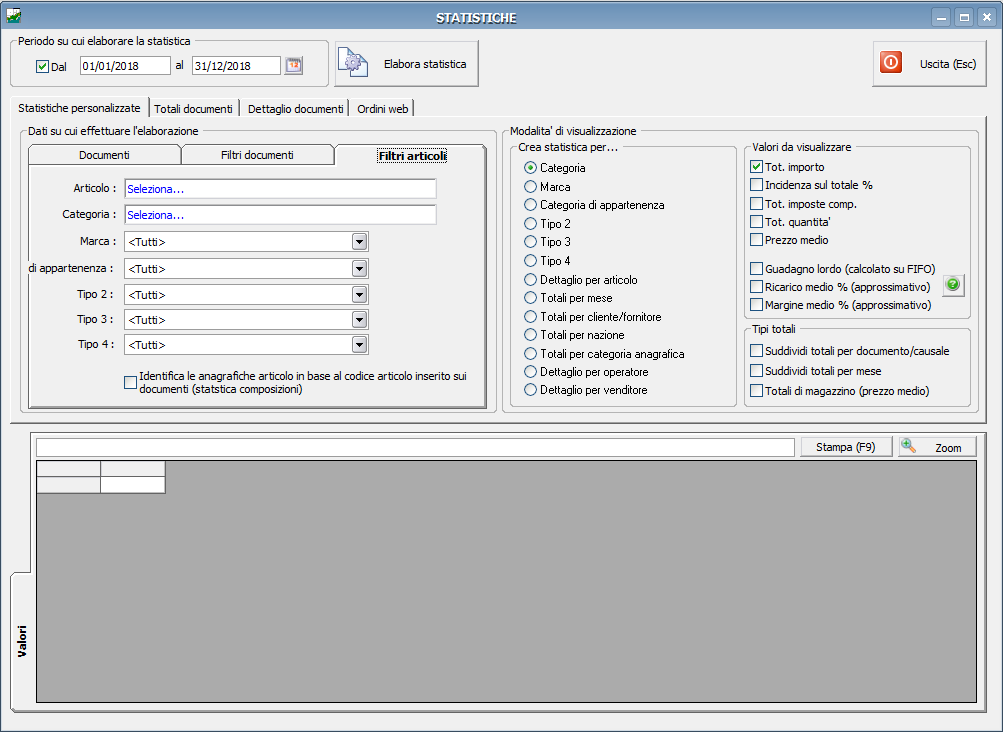Click the calendar date picker icon
The image size is (1003, 732).
(293, 66)
